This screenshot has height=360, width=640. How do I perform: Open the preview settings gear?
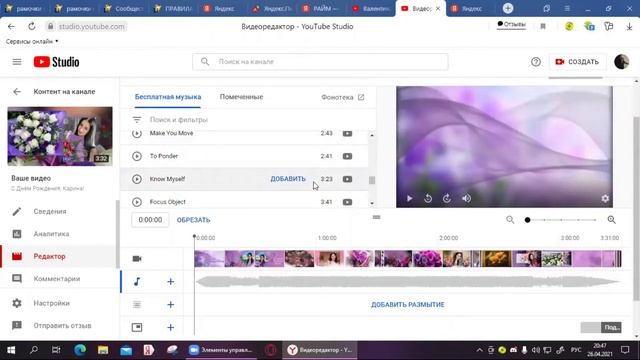tap(605, 198)
